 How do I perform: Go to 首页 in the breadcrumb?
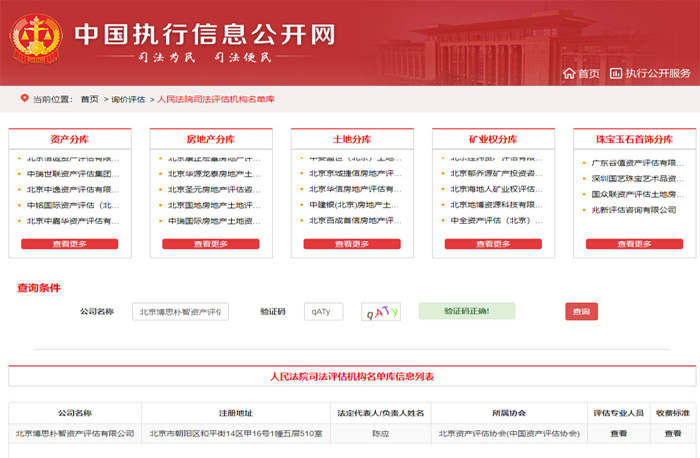90,99
